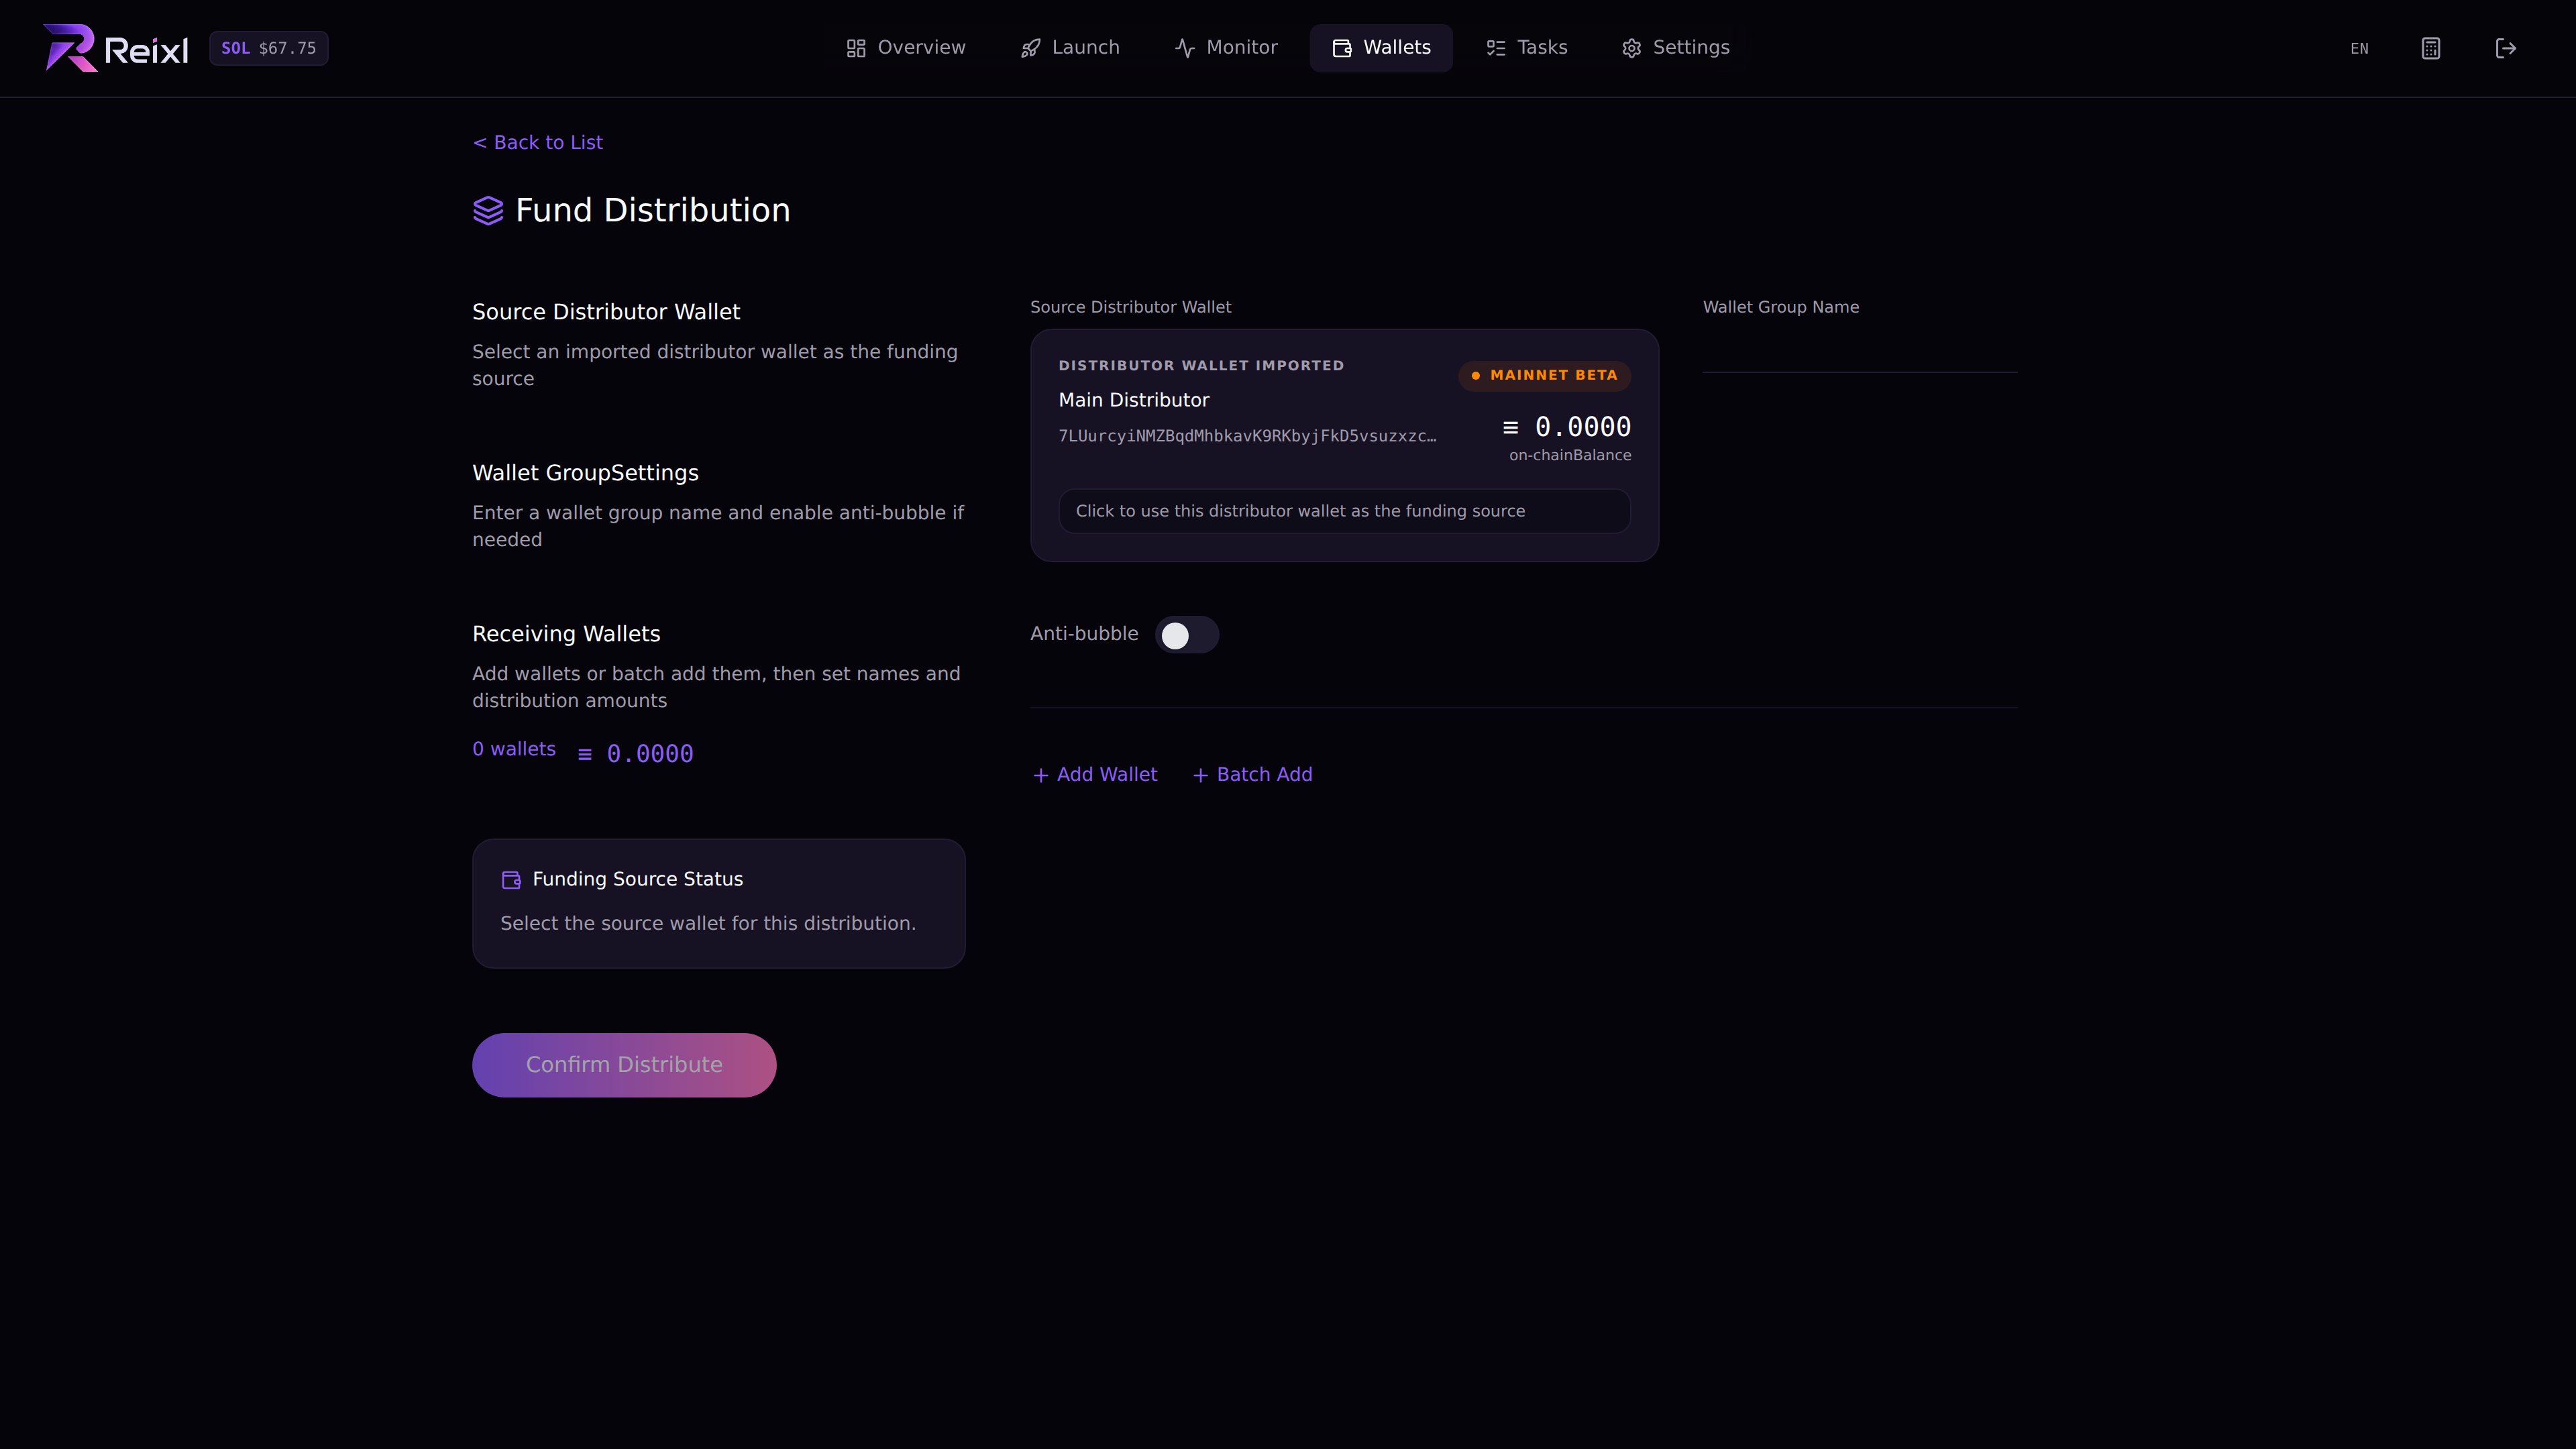Click the Fund Distribution layers icon
The image size is (2576, 1449).
(x=488, y=211)
